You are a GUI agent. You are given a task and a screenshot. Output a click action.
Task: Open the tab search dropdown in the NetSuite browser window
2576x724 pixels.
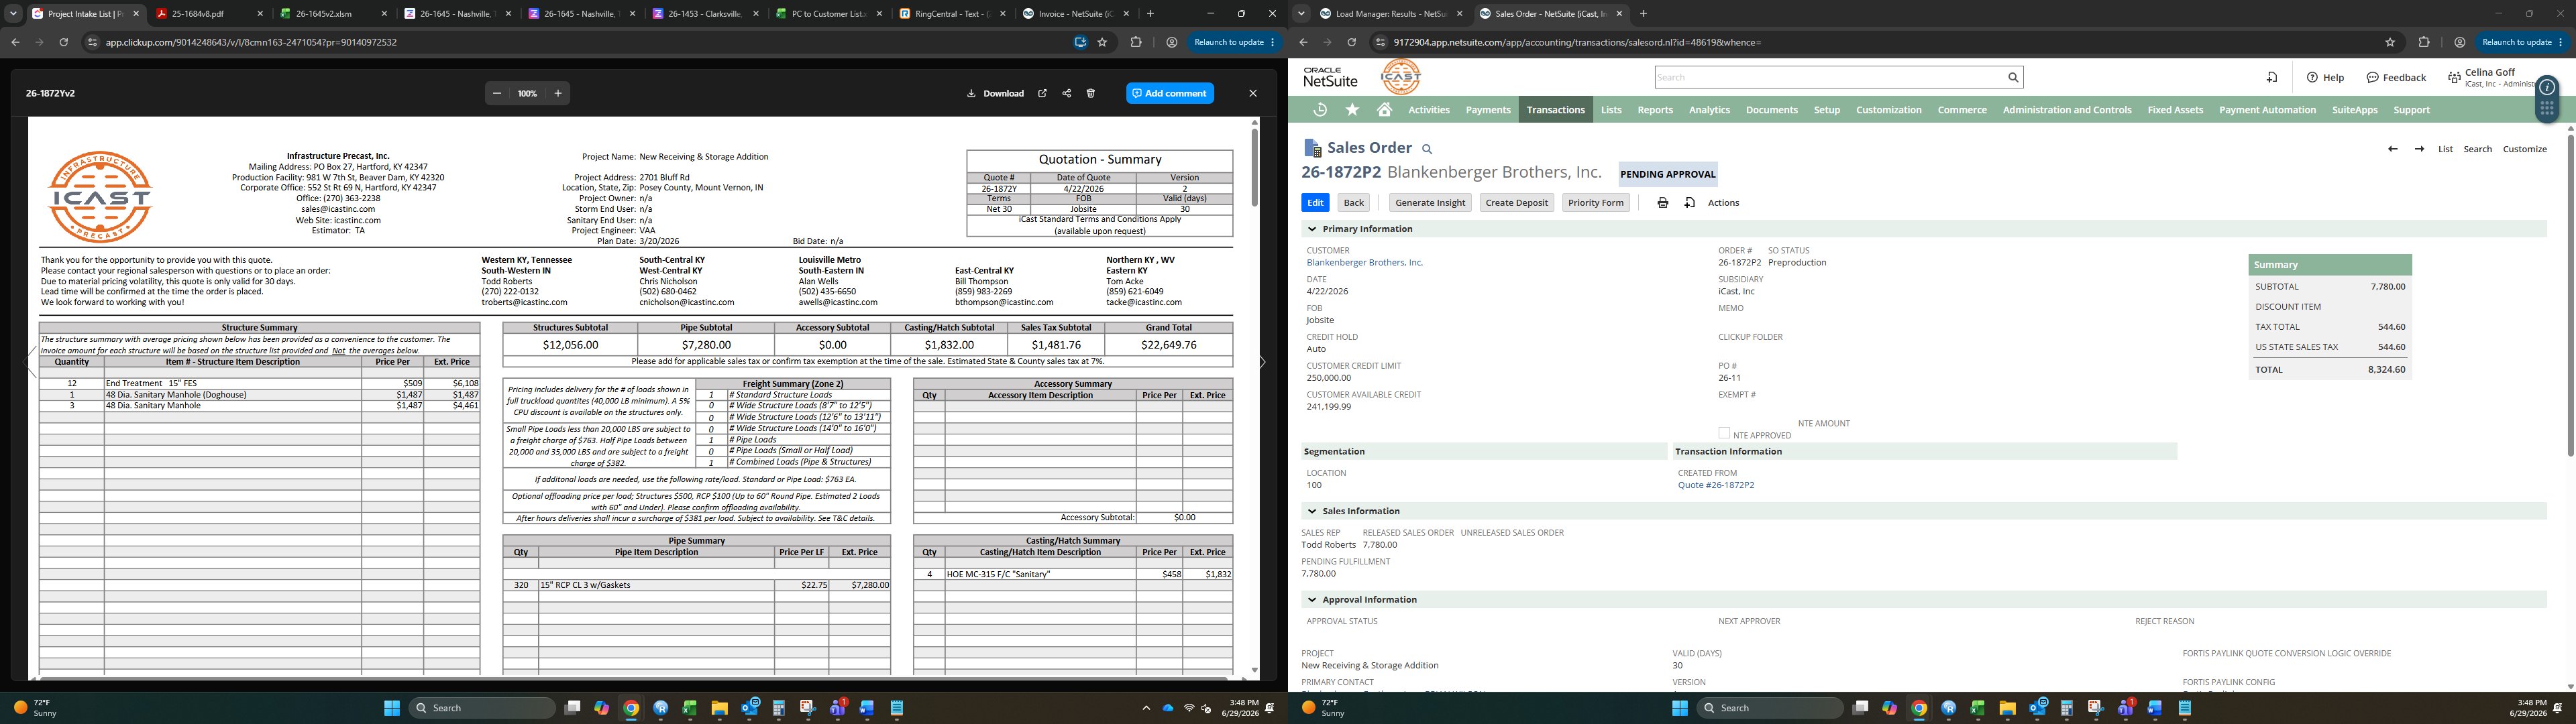(1301, 14)
